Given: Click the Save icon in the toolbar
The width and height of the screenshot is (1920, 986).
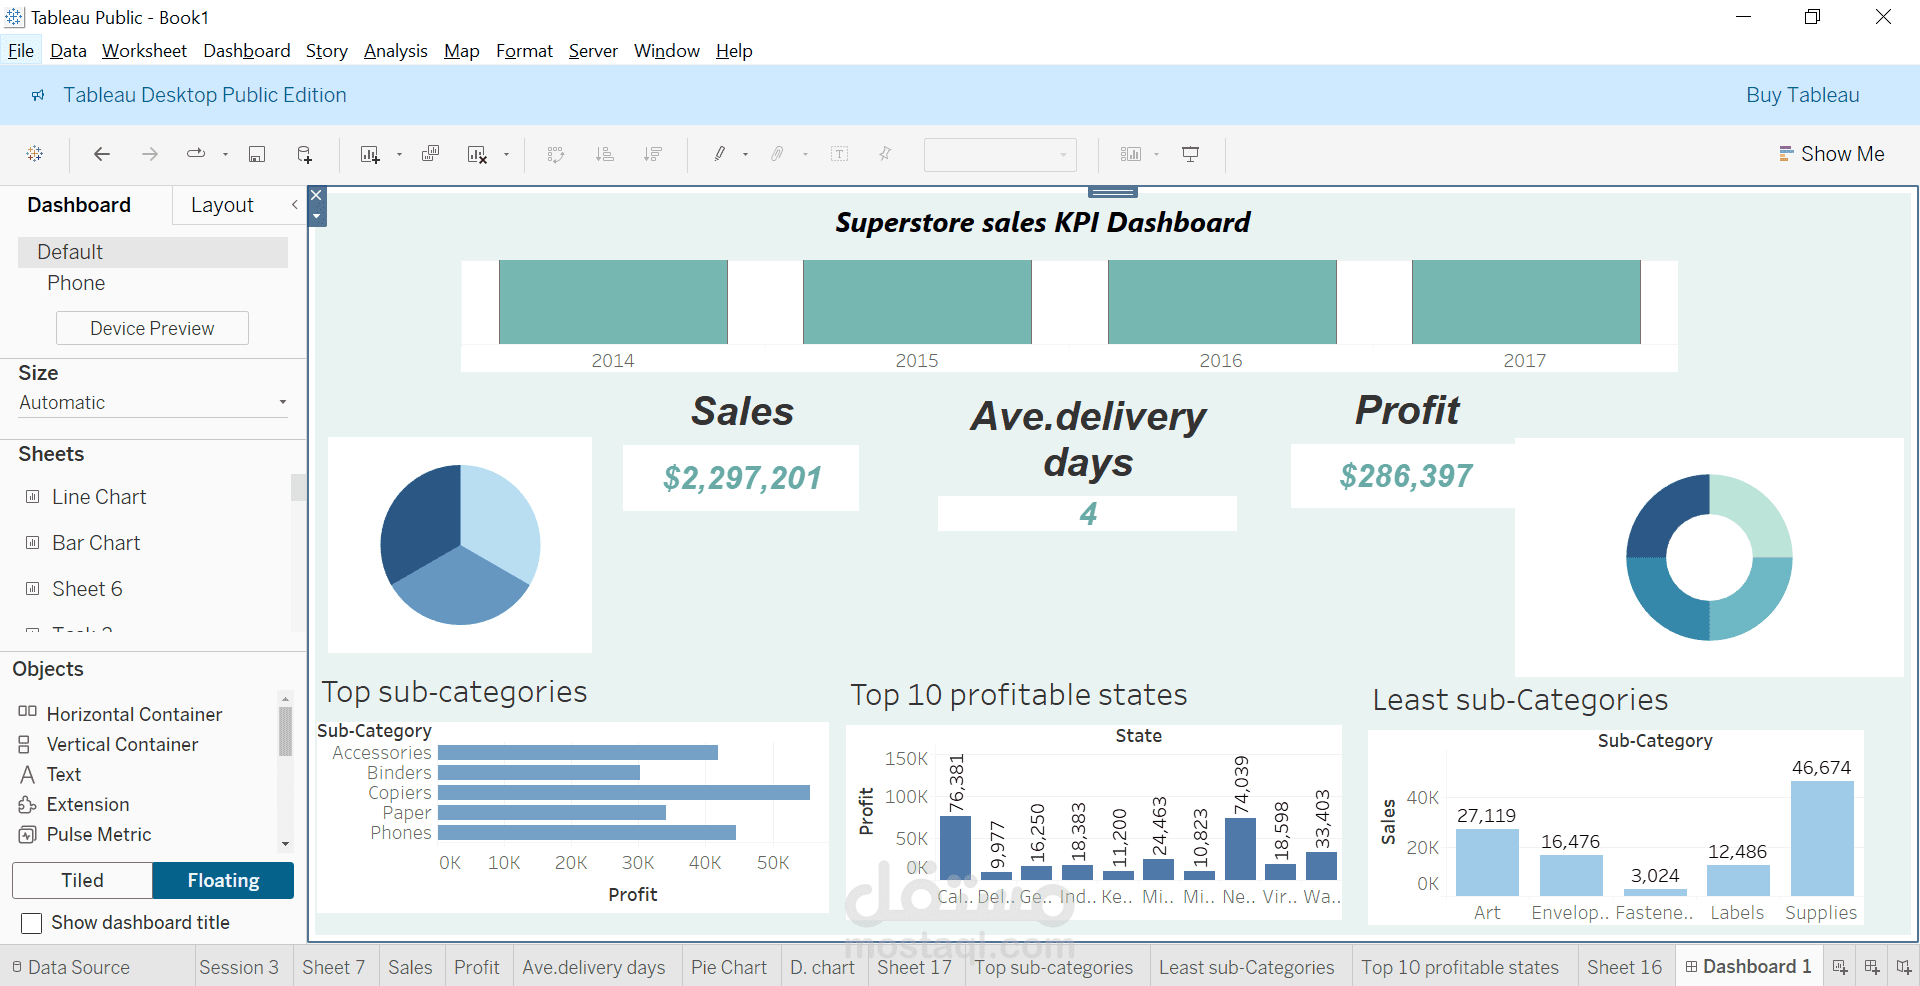Looking at the screenshot, I should coord(257,154).
